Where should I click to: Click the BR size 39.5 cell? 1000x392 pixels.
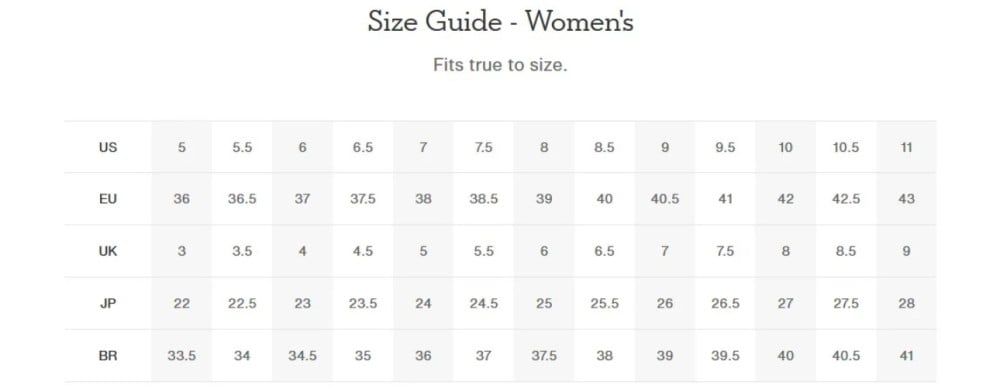(725, 356)
